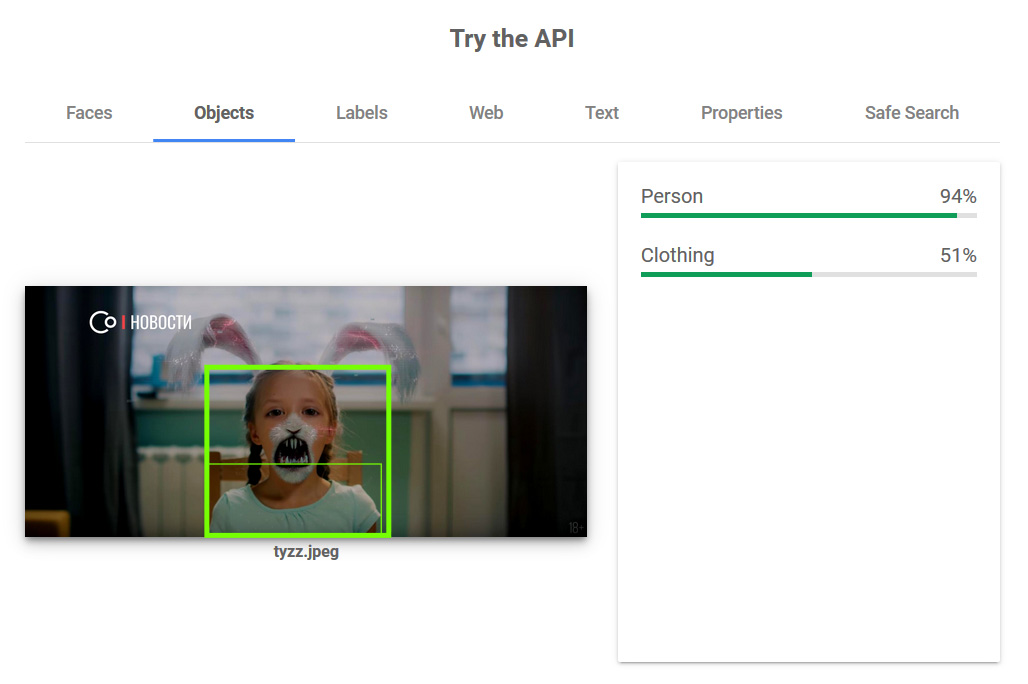
Task: Click the tyzz.jpeg file name
Action: (x=306, y=552)
